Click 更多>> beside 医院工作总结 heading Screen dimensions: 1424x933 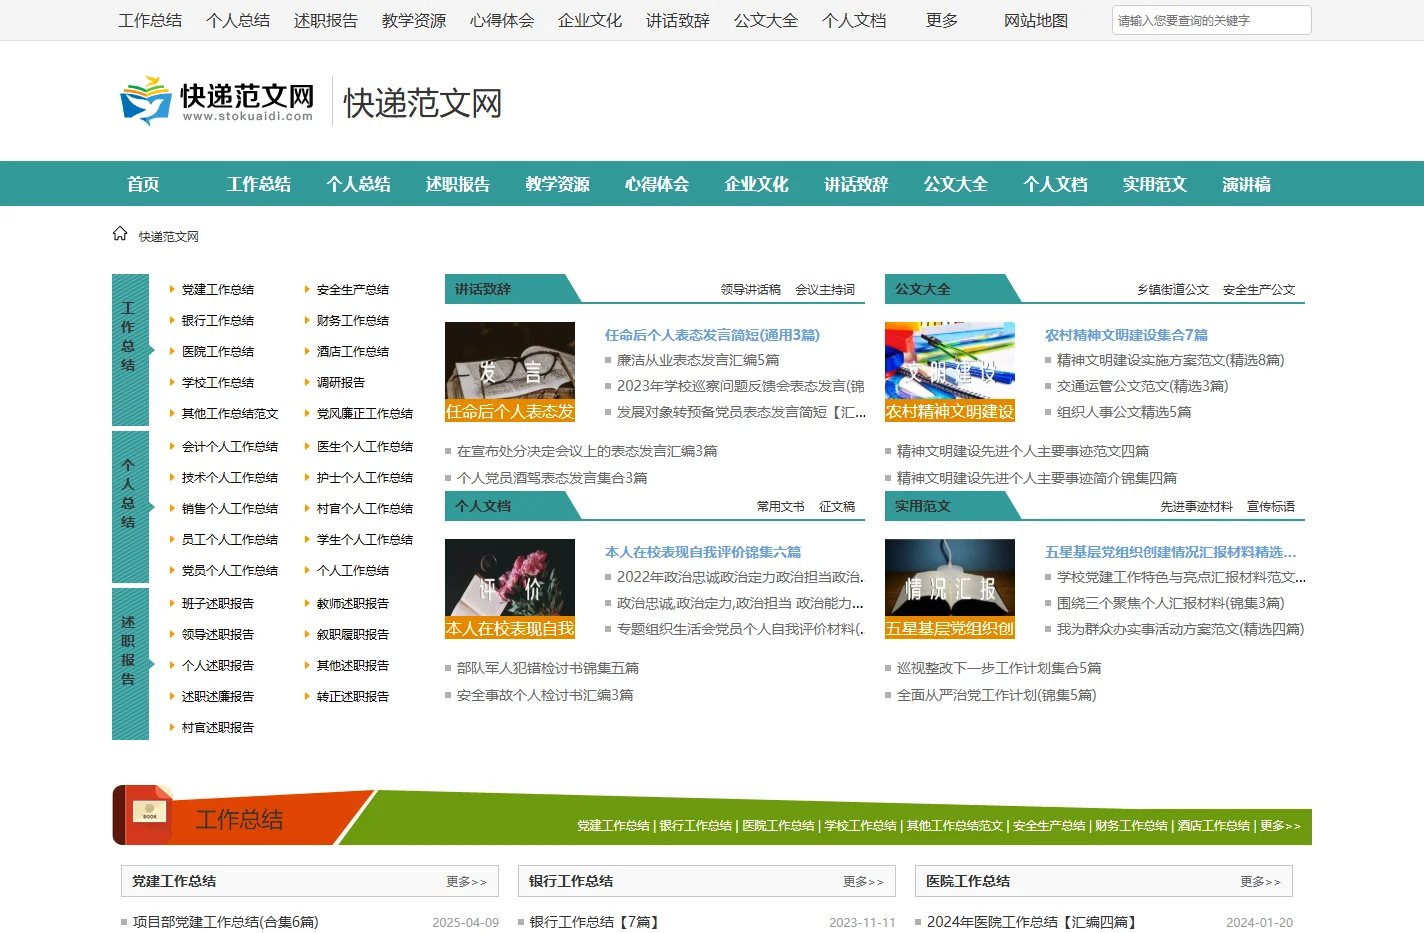(1260, 881)
